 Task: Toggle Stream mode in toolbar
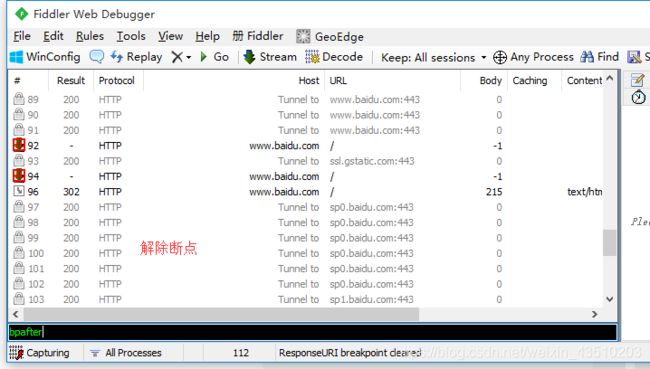270,57
